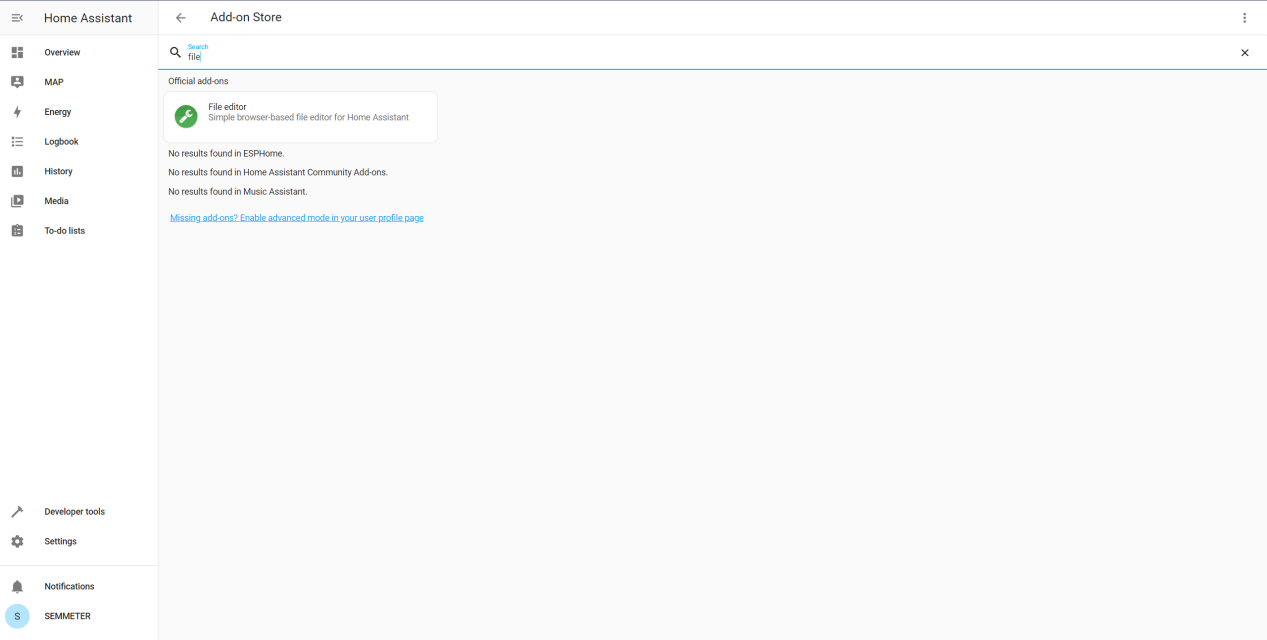The width and height of the screenshot is (1267, 640).
Task: Click the Overview dashboard icon
Action: point(17,52)
